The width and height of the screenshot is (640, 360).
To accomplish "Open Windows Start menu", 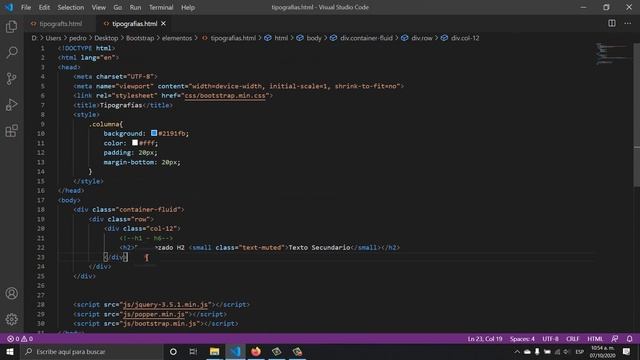I will pos(10,351).
